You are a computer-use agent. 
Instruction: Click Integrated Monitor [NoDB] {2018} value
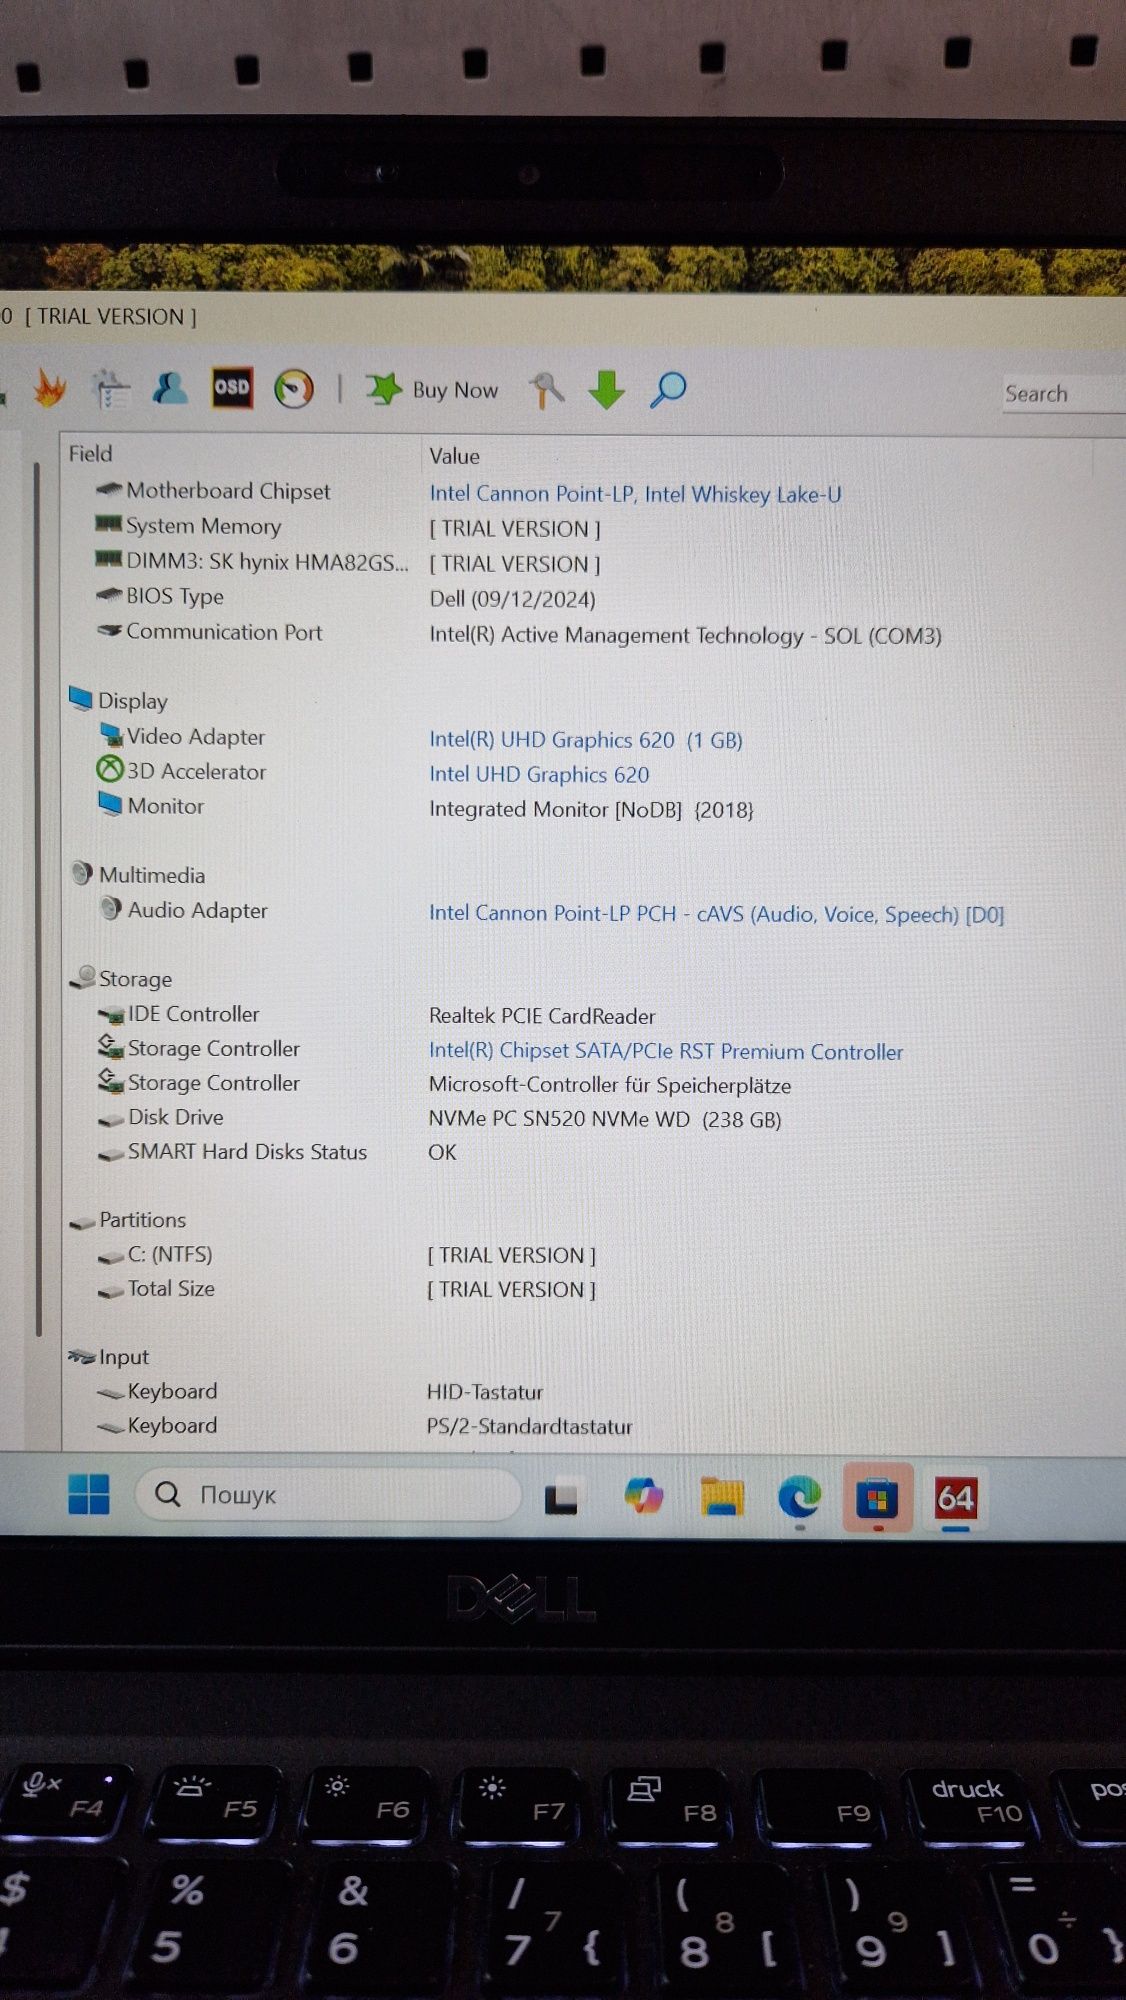[591, 809]
